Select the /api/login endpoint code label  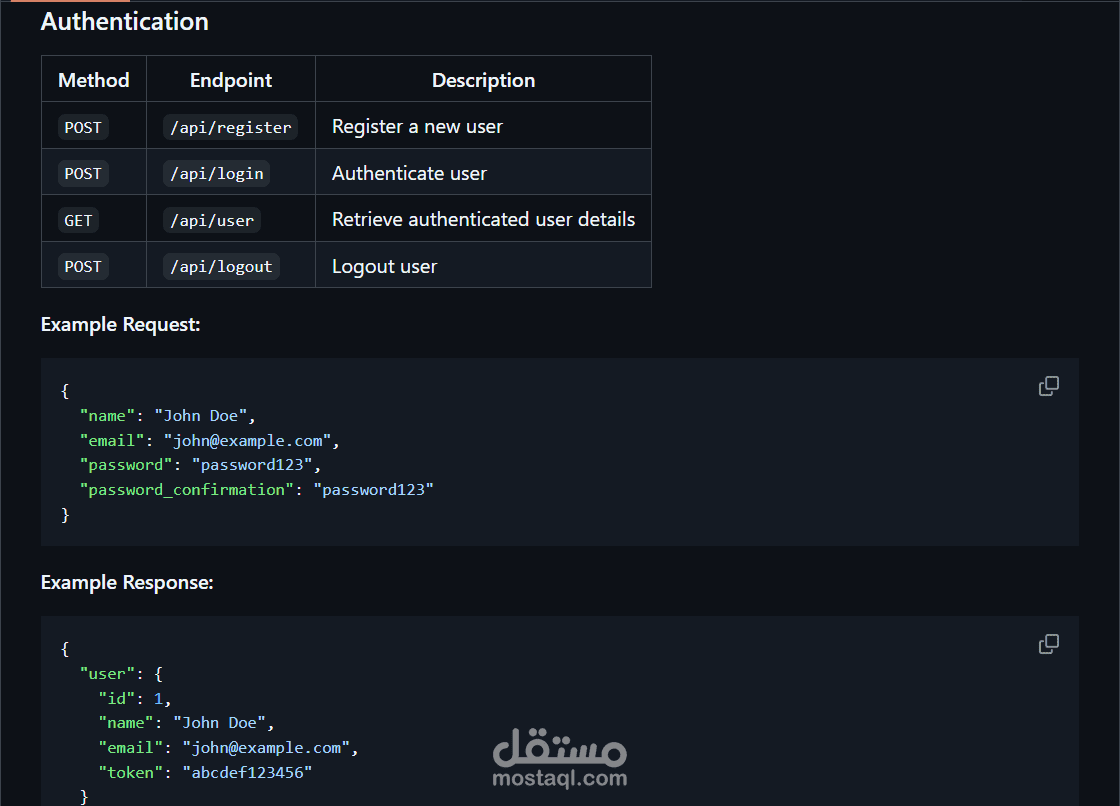pos(216,173)
